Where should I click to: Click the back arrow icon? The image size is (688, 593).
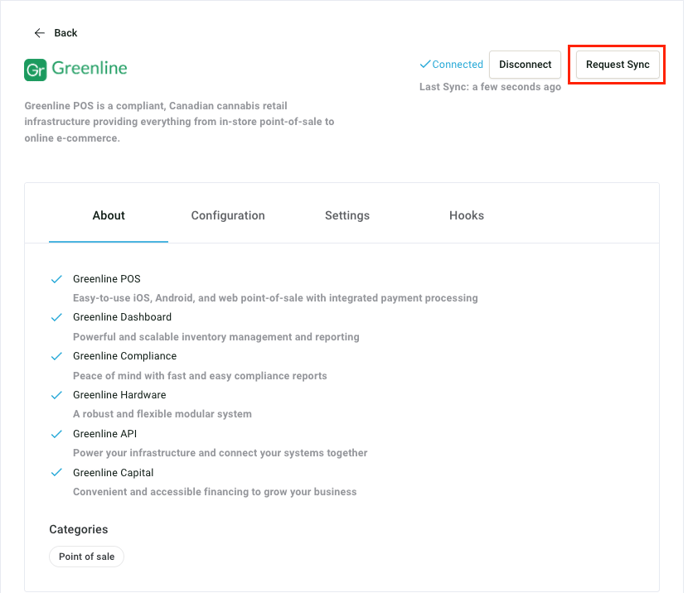click(x=40, y=33)
